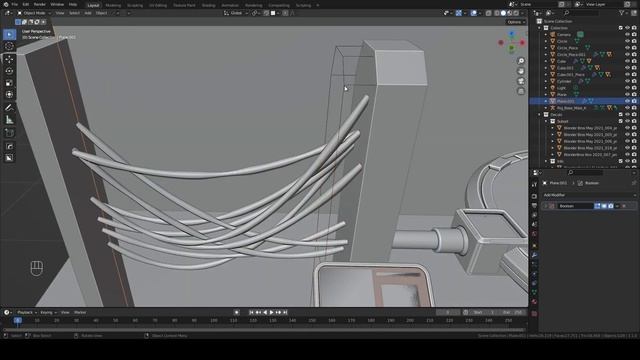Screen dimensions: 640x360
Task: Toggle Boolean modifier edit mode display
Action: point(598,206)
